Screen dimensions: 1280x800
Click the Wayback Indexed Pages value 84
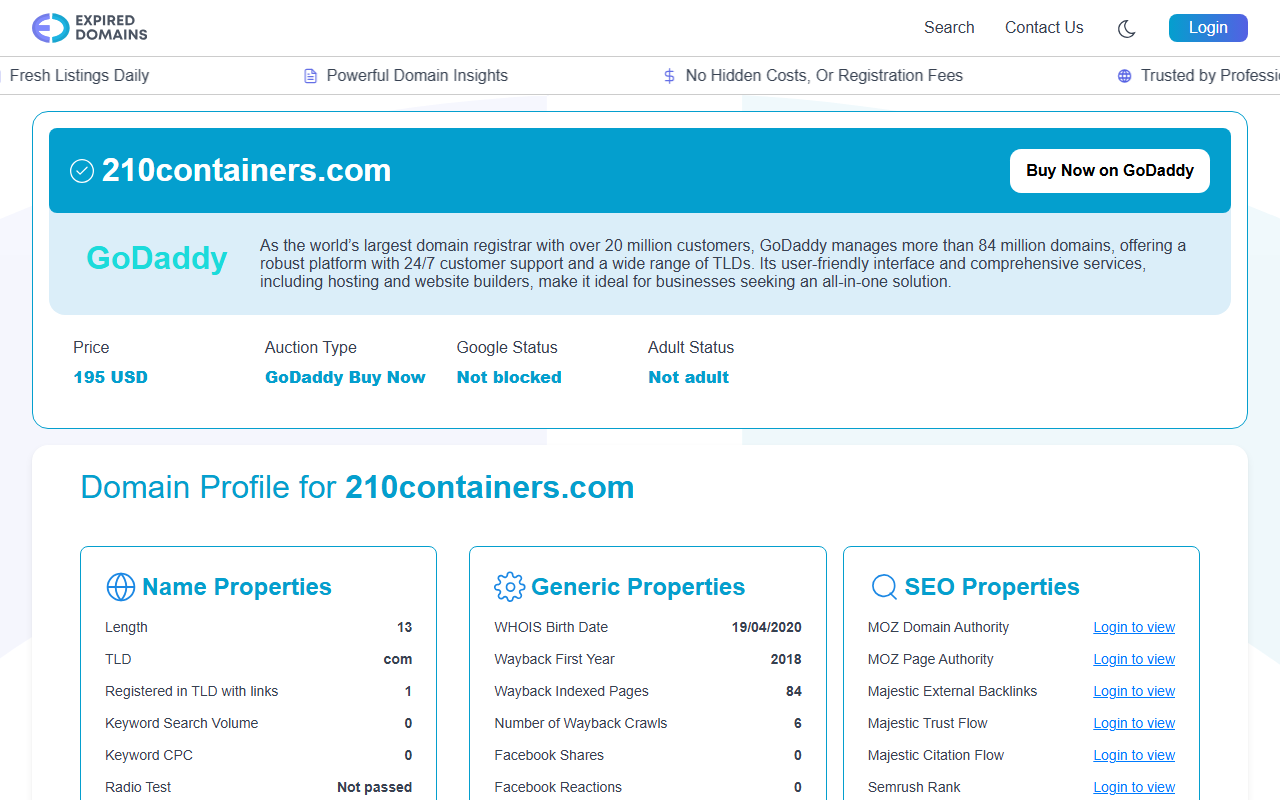(x=794, y=691)
